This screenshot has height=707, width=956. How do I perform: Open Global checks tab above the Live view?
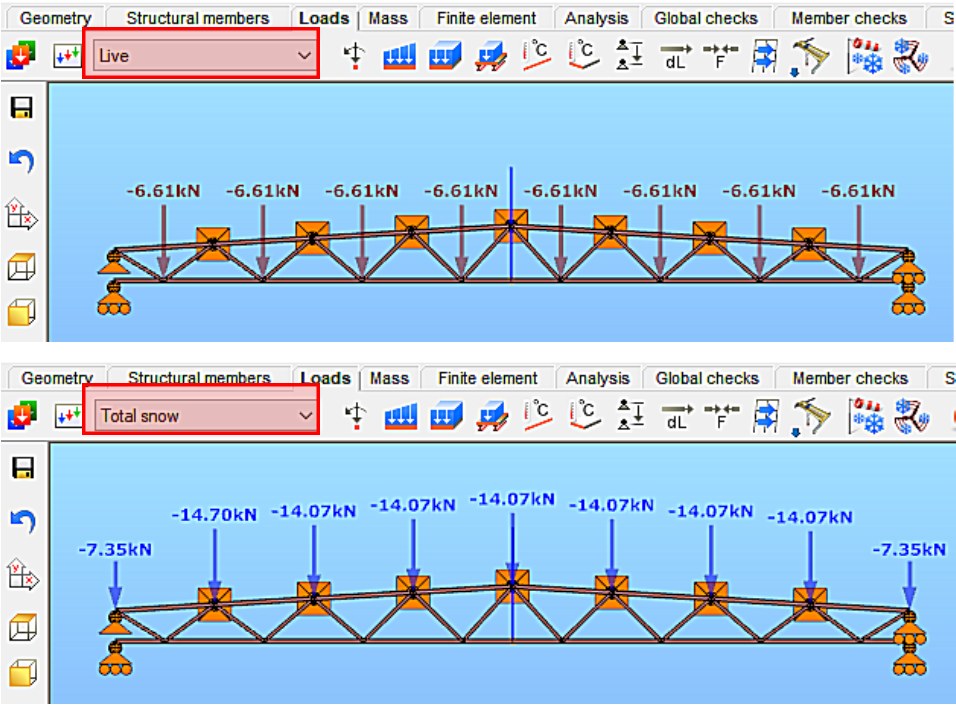point(706,18)
